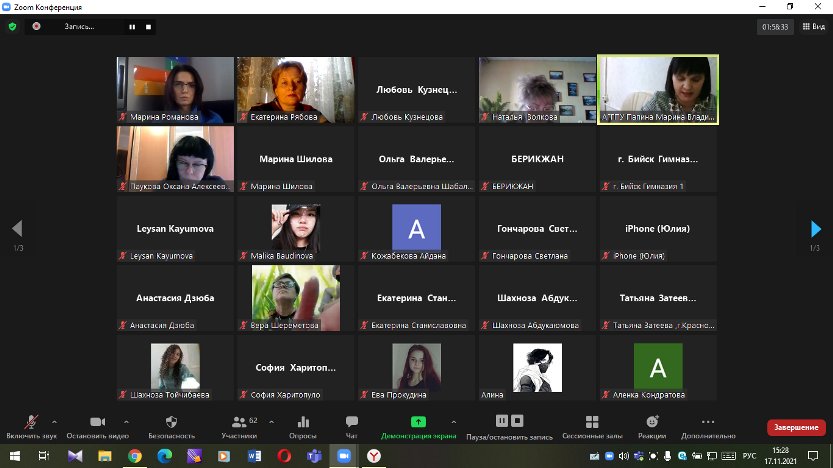Click the red Завершение end meeting button

click(x=795, y=427)
